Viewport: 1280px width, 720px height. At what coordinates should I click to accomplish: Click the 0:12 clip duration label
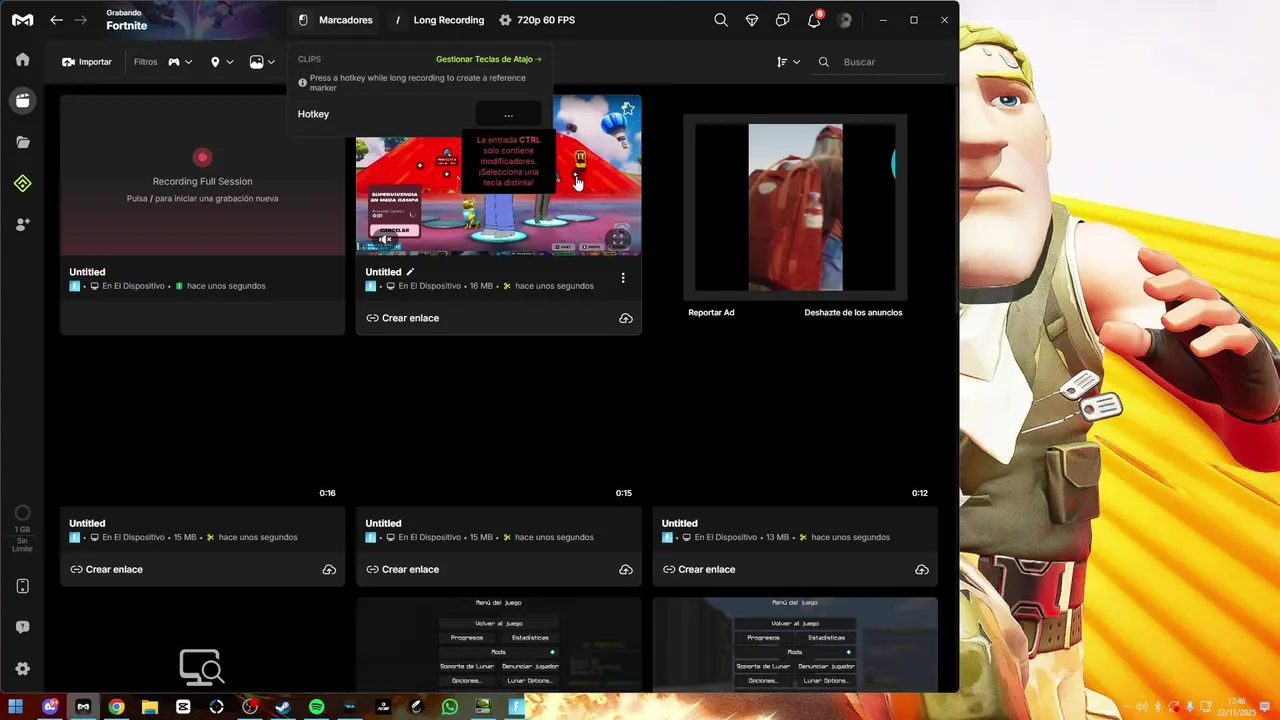(920, 493)
